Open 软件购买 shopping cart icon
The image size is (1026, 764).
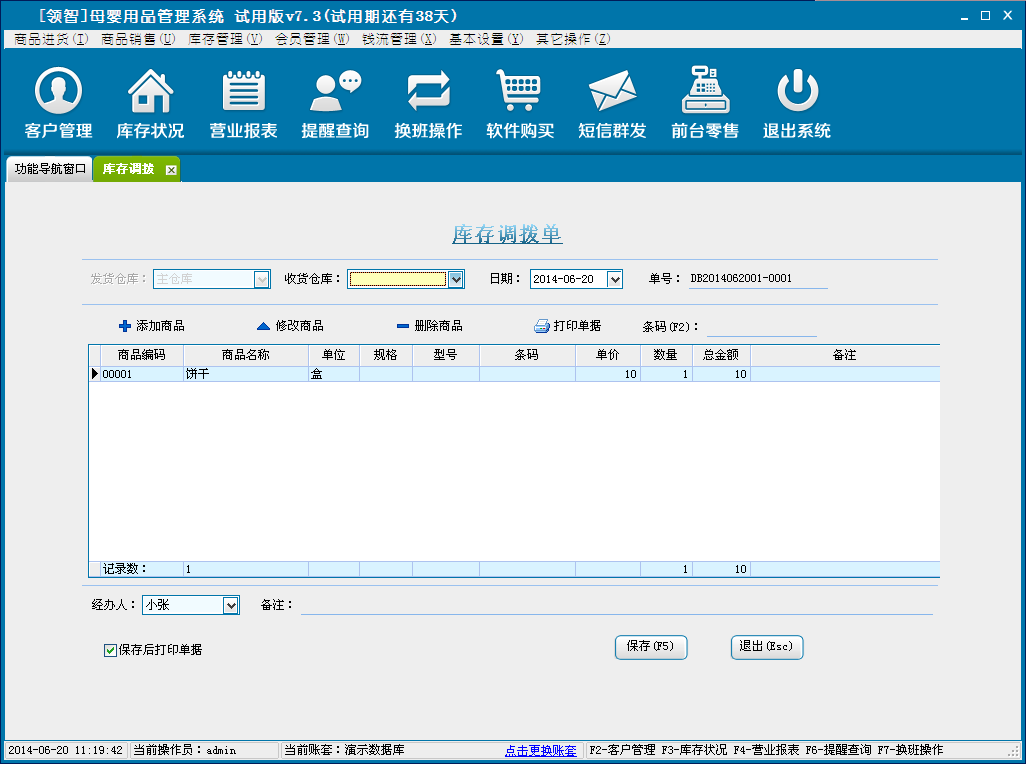coord(520,92)
